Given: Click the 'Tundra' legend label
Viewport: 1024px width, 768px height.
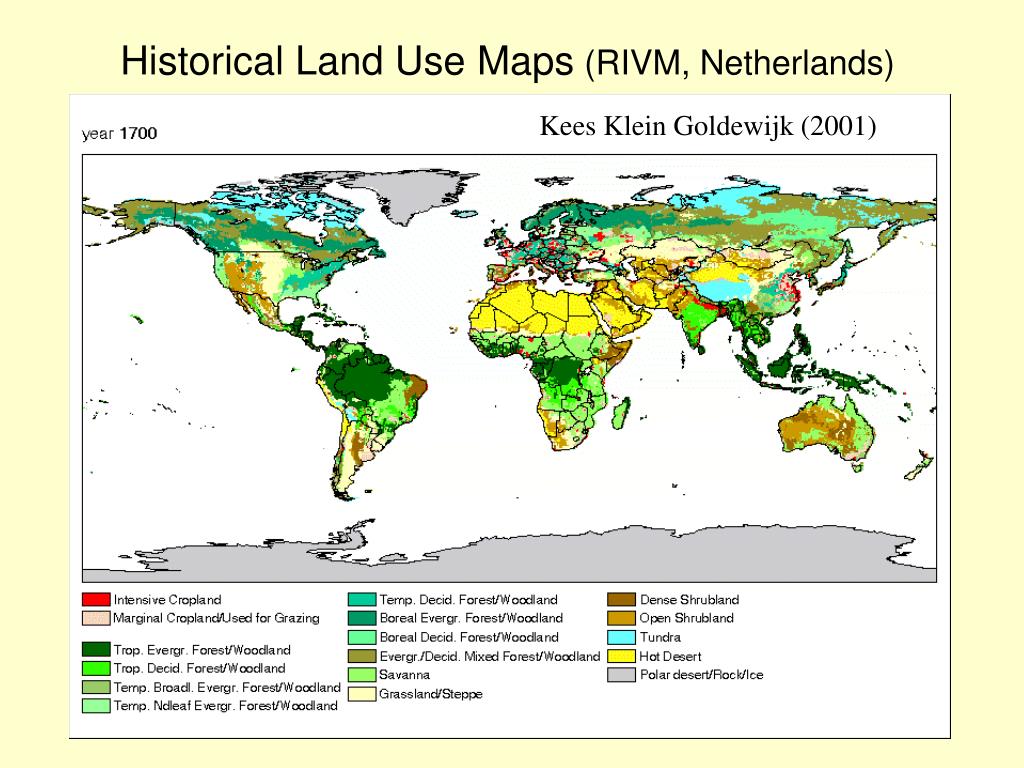Looking at the screenshot, I should pos(660,637).
